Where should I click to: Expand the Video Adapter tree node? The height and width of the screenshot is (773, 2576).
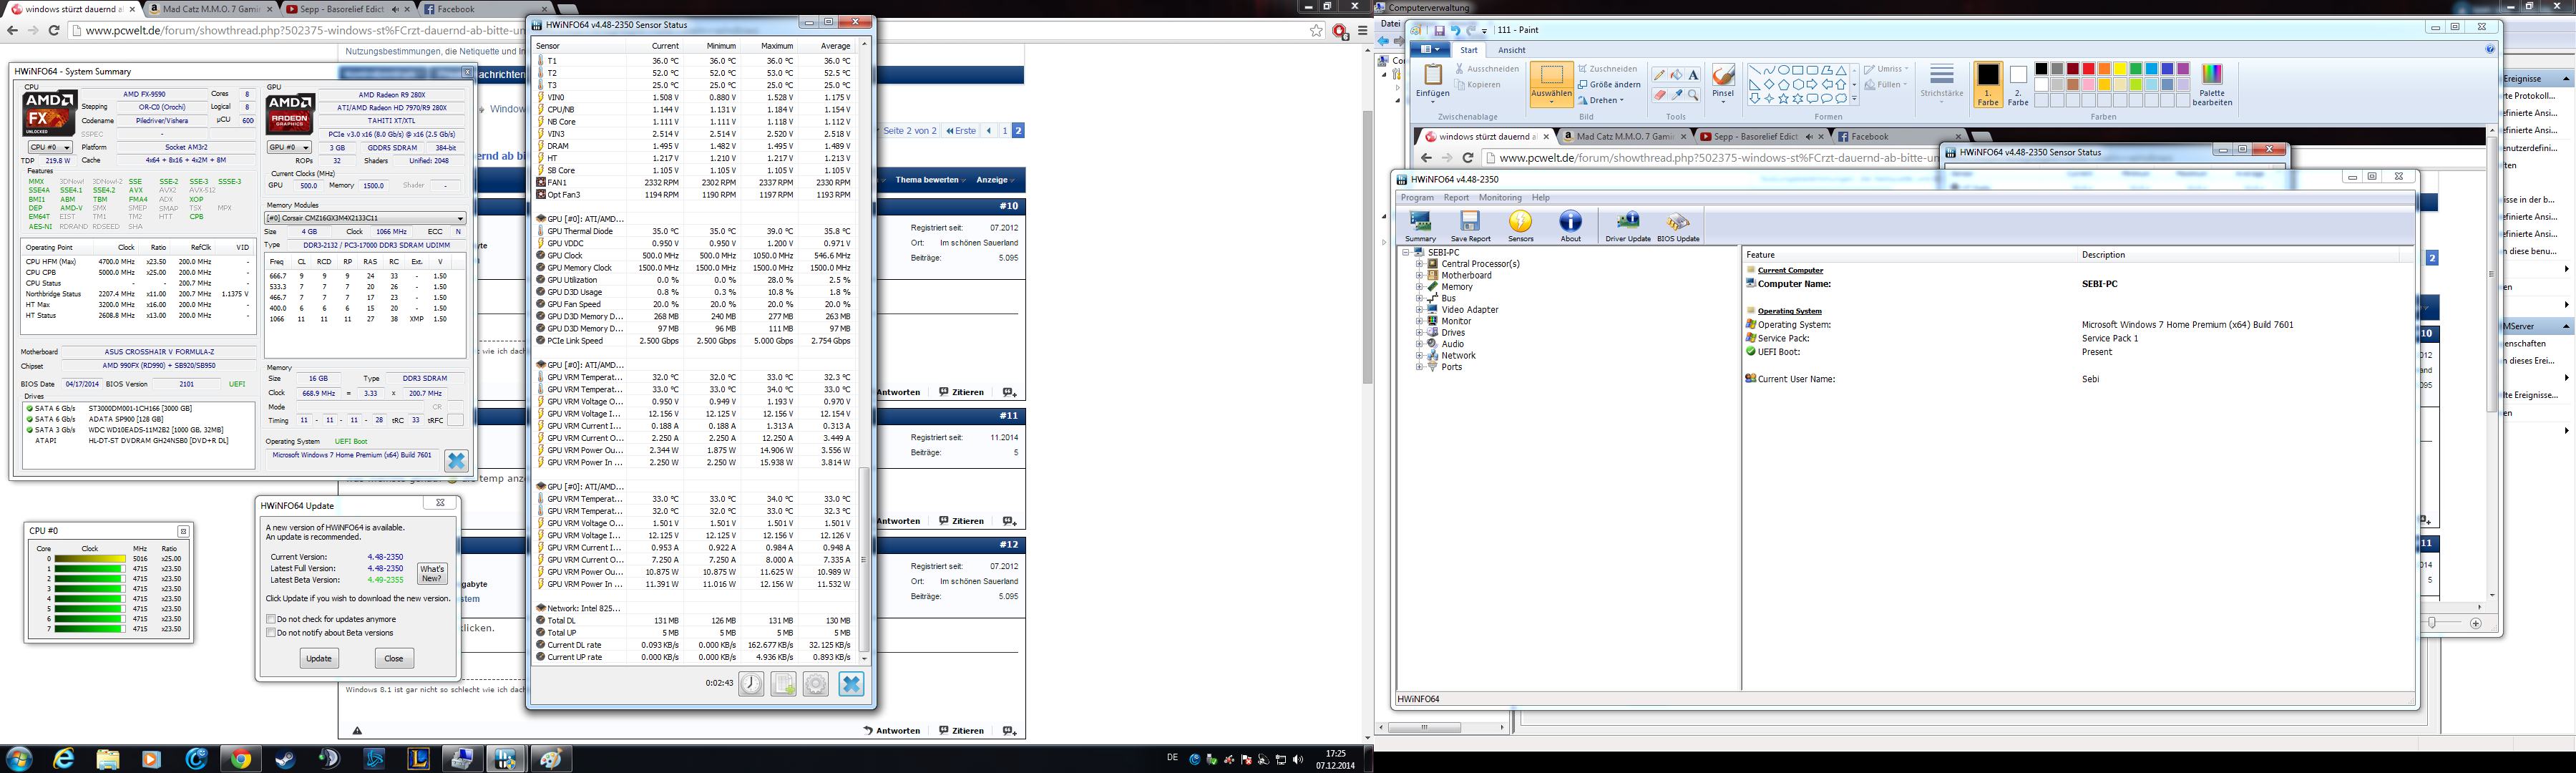[1419, 310]
